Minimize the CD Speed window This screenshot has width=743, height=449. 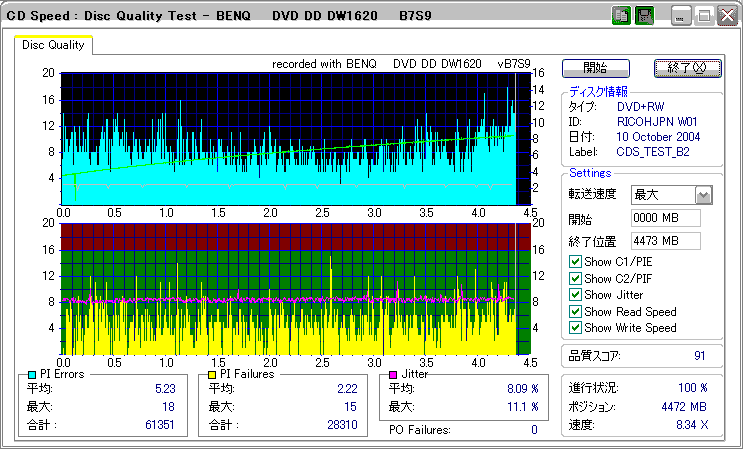tap(682, 16)
